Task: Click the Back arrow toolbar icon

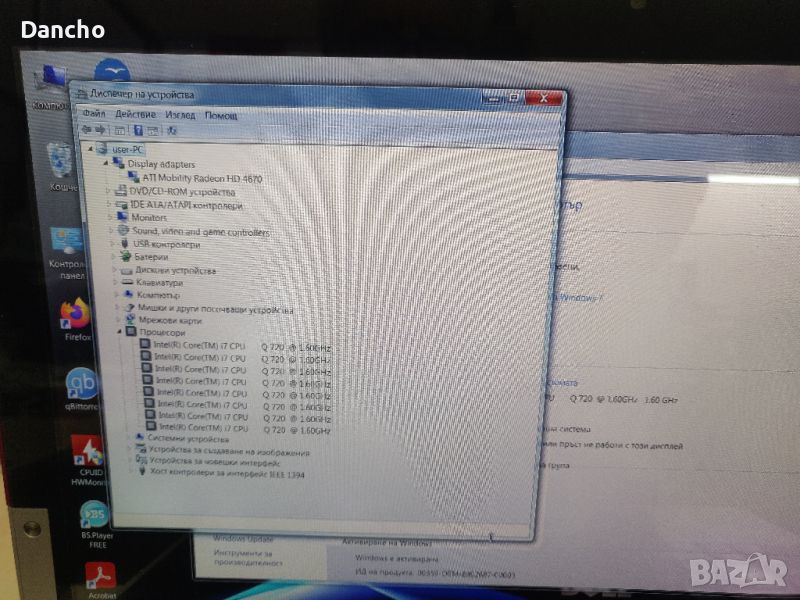Action: point(87,130)
